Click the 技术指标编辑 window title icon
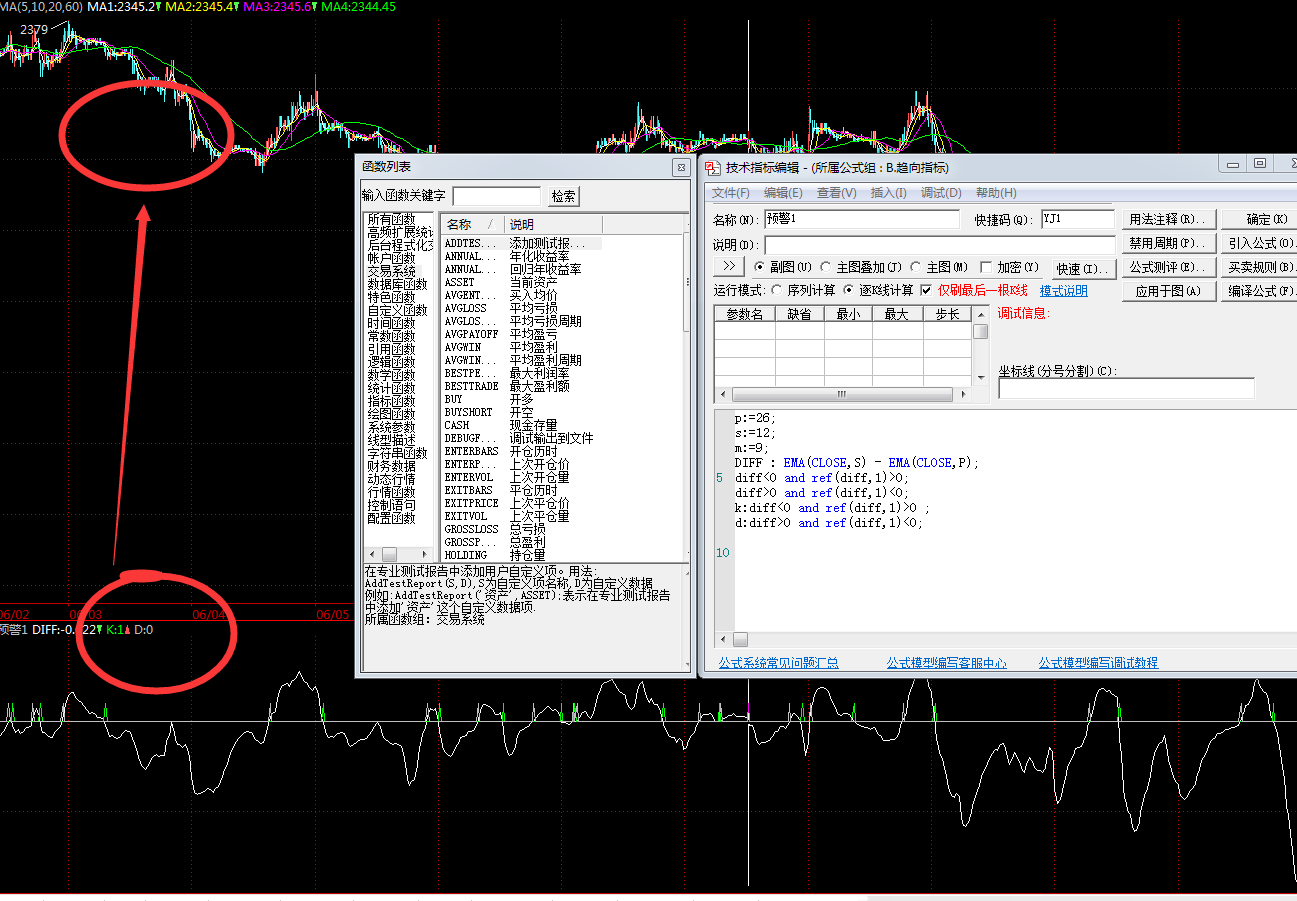The image size is (1297, 901). tap(712, 167)
